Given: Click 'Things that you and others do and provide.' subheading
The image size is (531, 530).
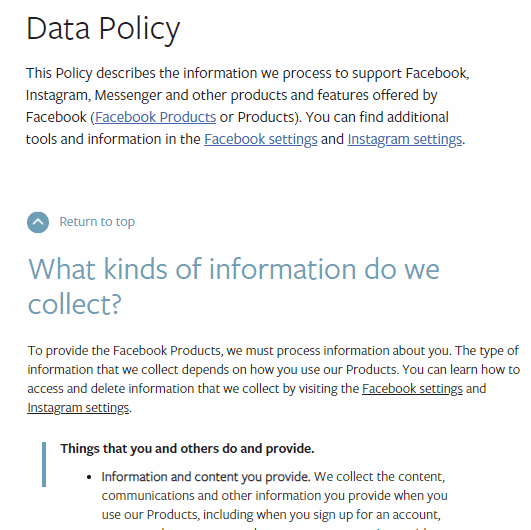Looking at the screenshot, I should 187,448.
